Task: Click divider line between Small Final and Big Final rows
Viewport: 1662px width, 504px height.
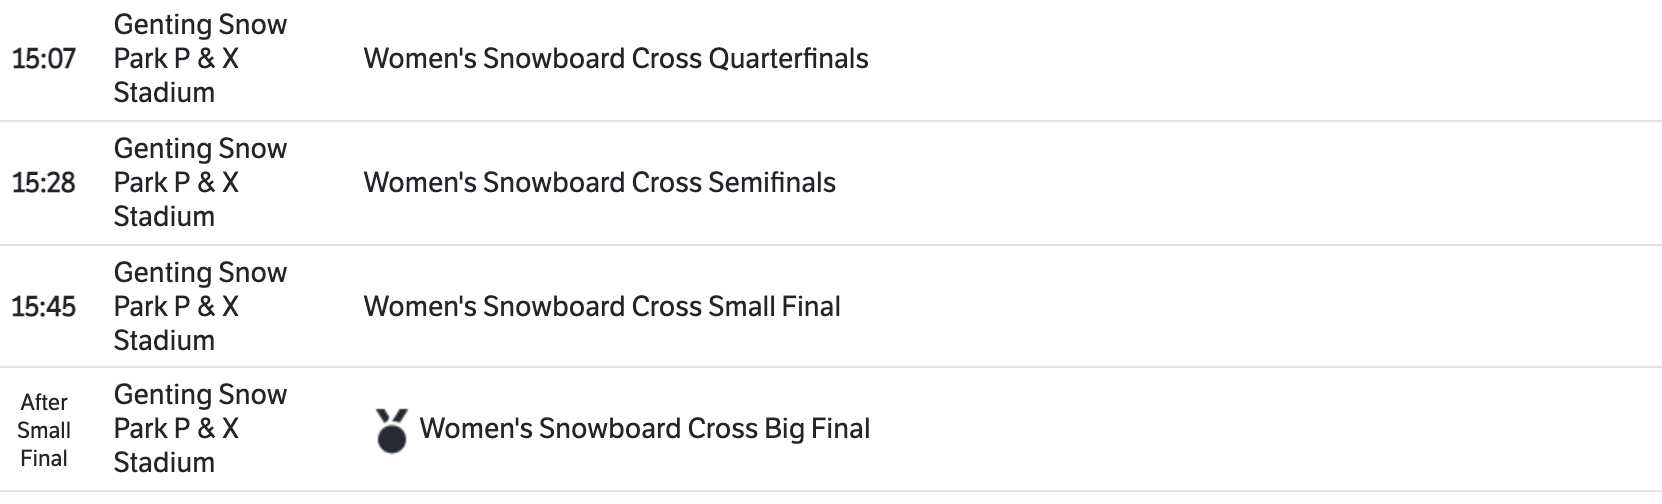Action: pyautogui.click(x=830, y=367)
